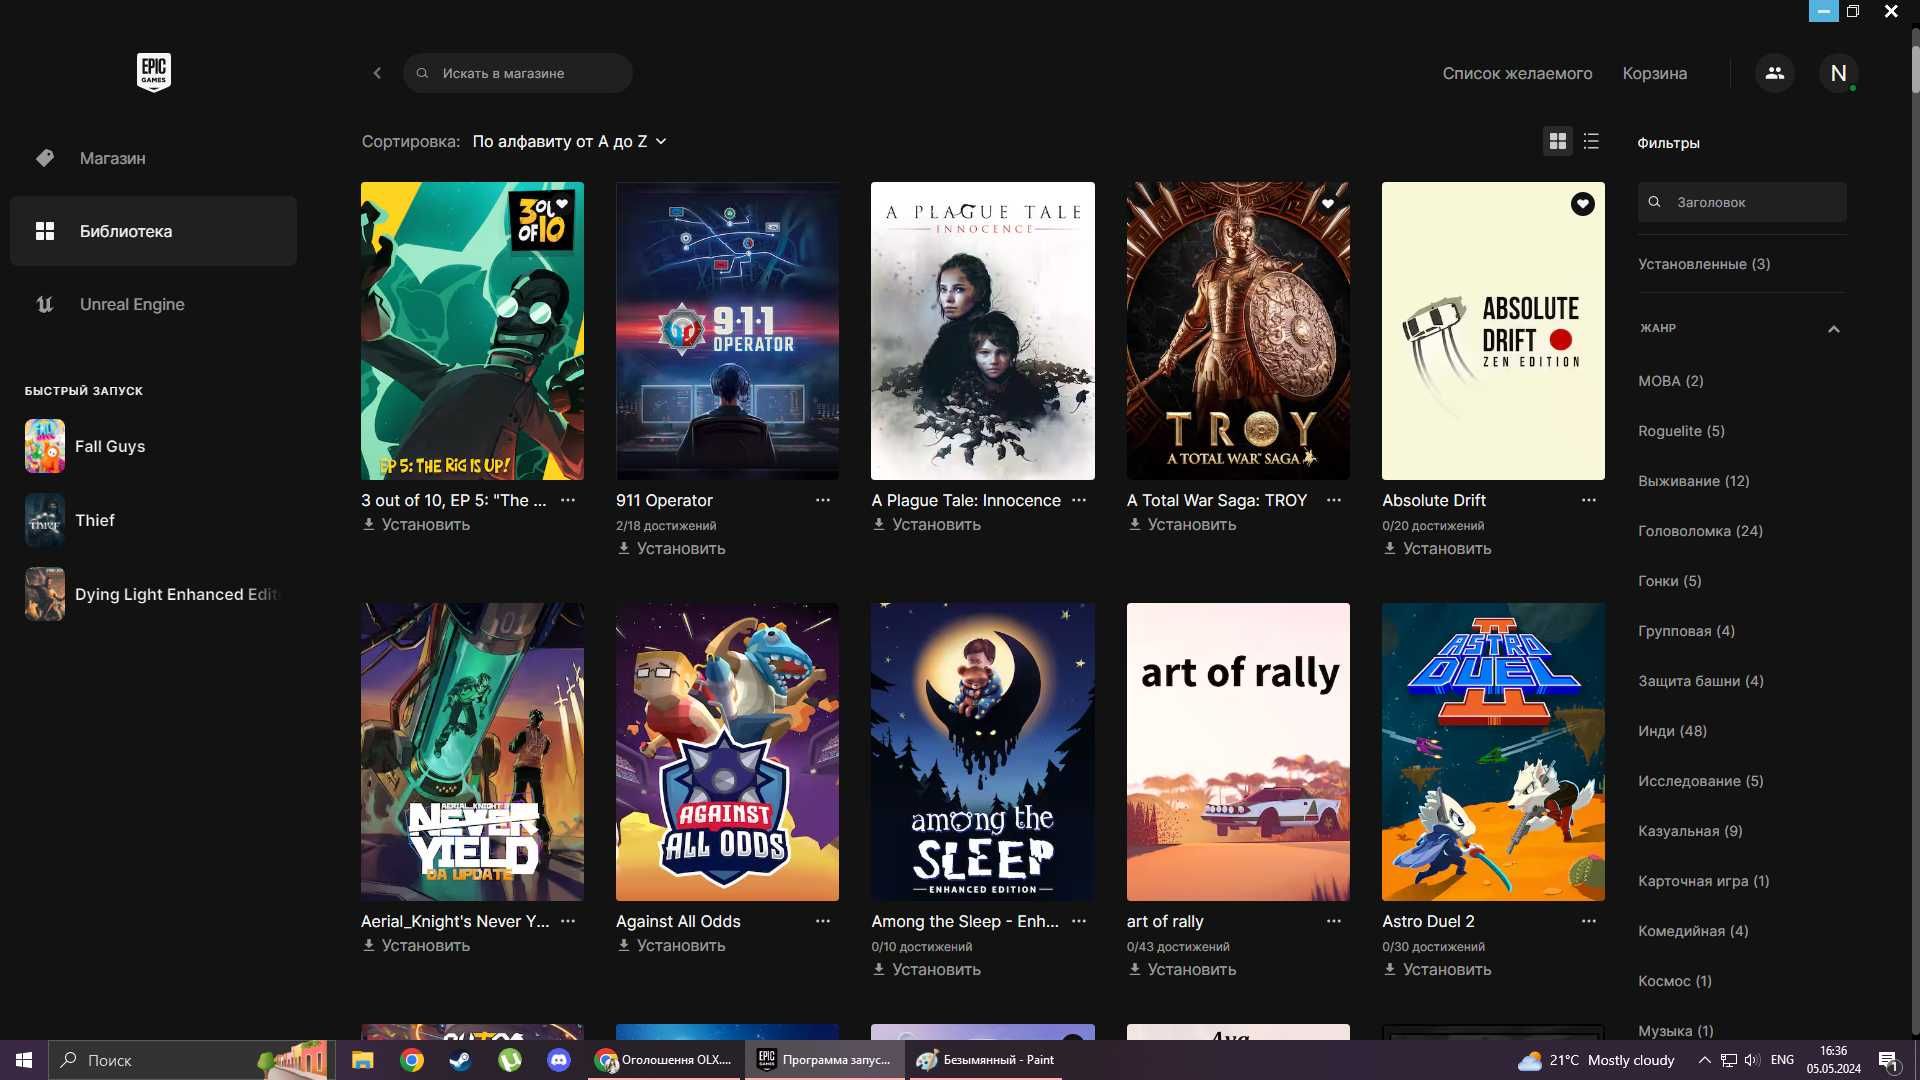Toggle favorite heart on 3 out of 10 cover
1920x1080 pixels.
[x=562, y=204]
